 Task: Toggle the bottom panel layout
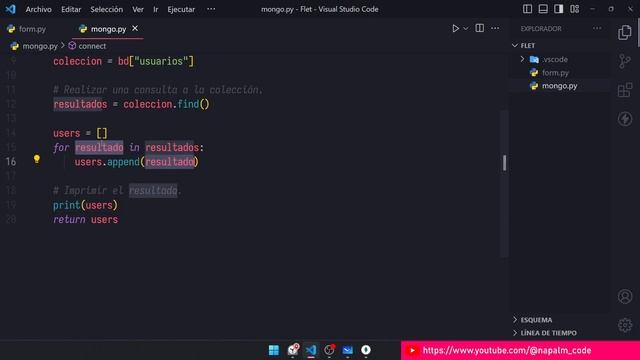[x=543, y=9]
